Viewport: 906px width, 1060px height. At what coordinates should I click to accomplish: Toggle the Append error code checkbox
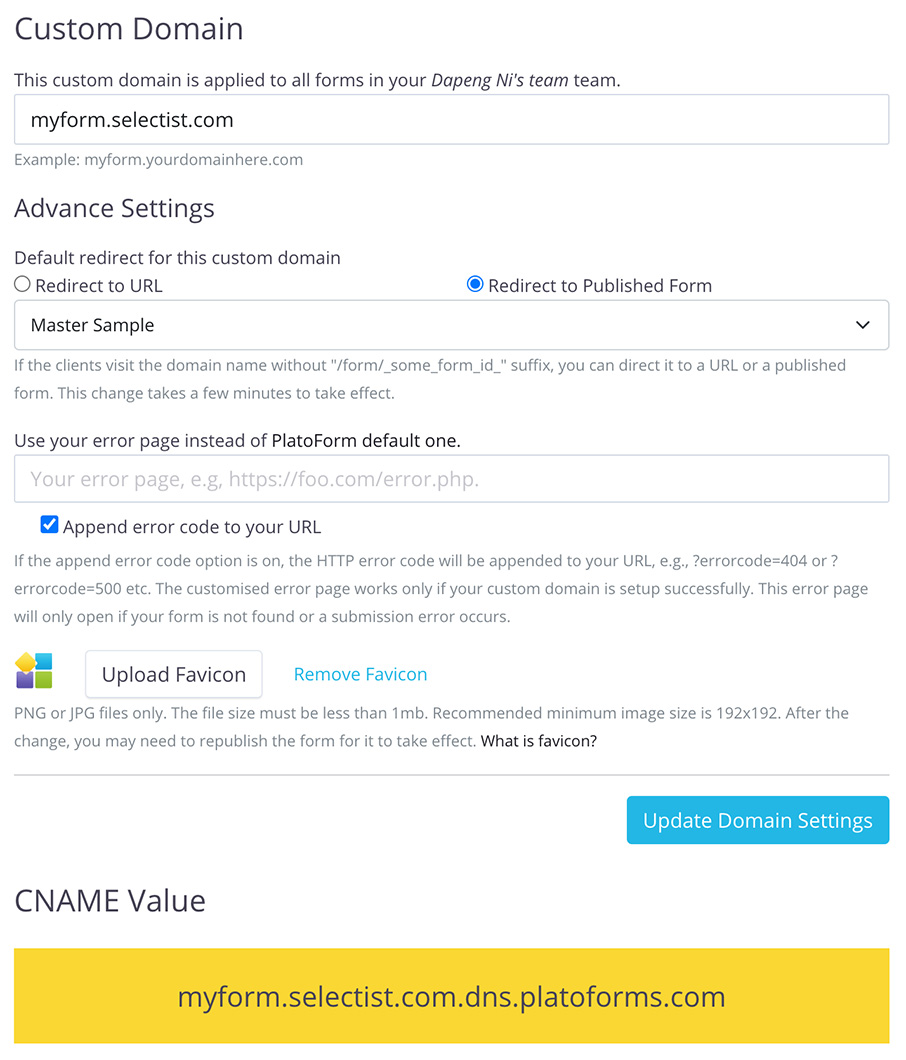point(49,525)
